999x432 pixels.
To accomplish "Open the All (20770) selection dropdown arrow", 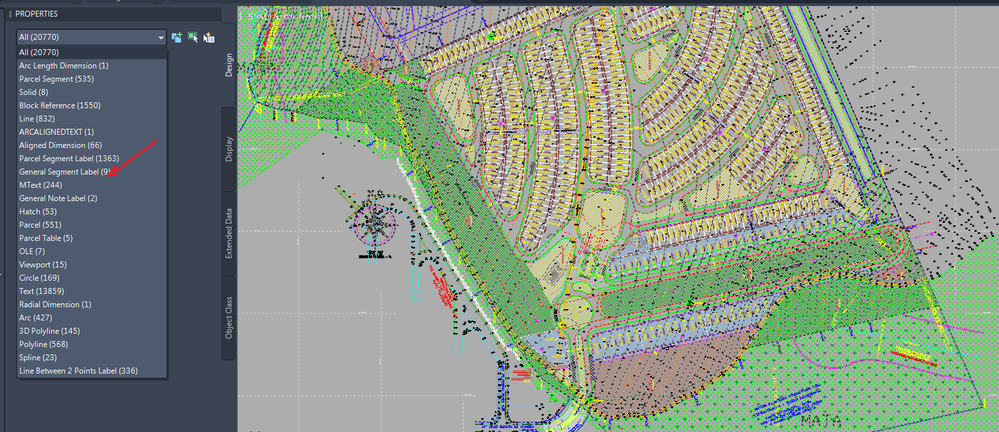I will coord(161,38).
